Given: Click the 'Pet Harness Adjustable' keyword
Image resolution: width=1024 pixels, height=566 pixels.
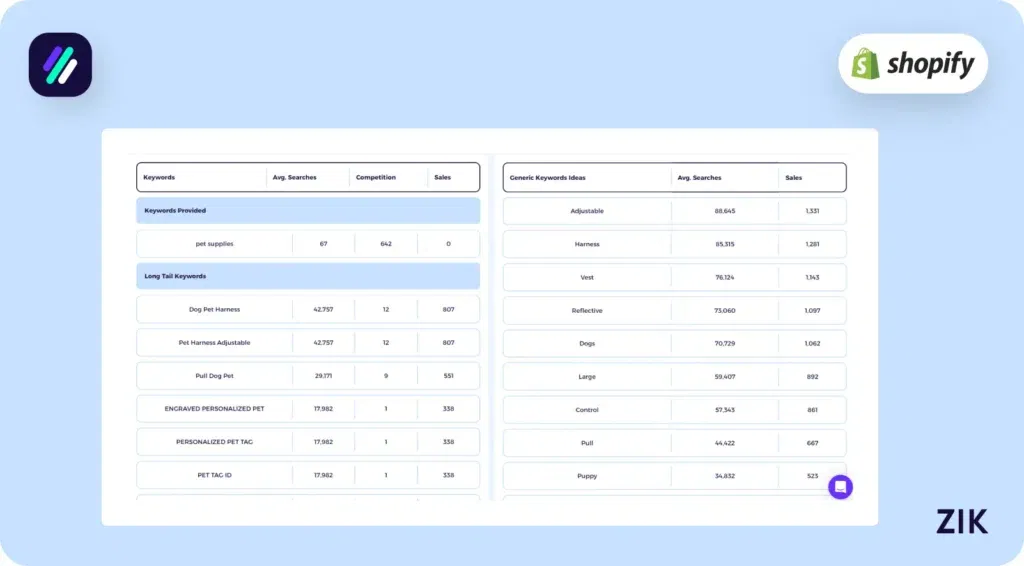Looking at the screenshot, I should click(x=214, y=343).
